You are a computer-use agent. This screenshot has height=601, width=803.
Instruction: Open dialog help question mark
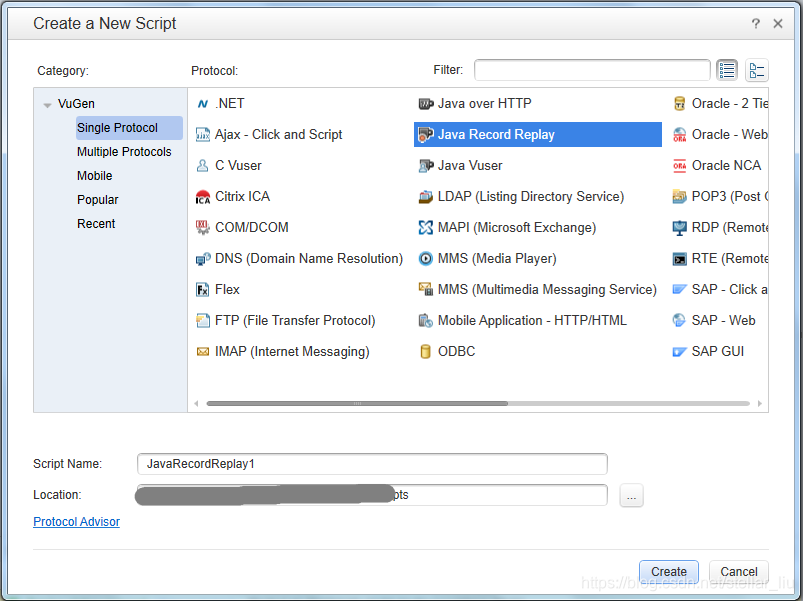755,24
